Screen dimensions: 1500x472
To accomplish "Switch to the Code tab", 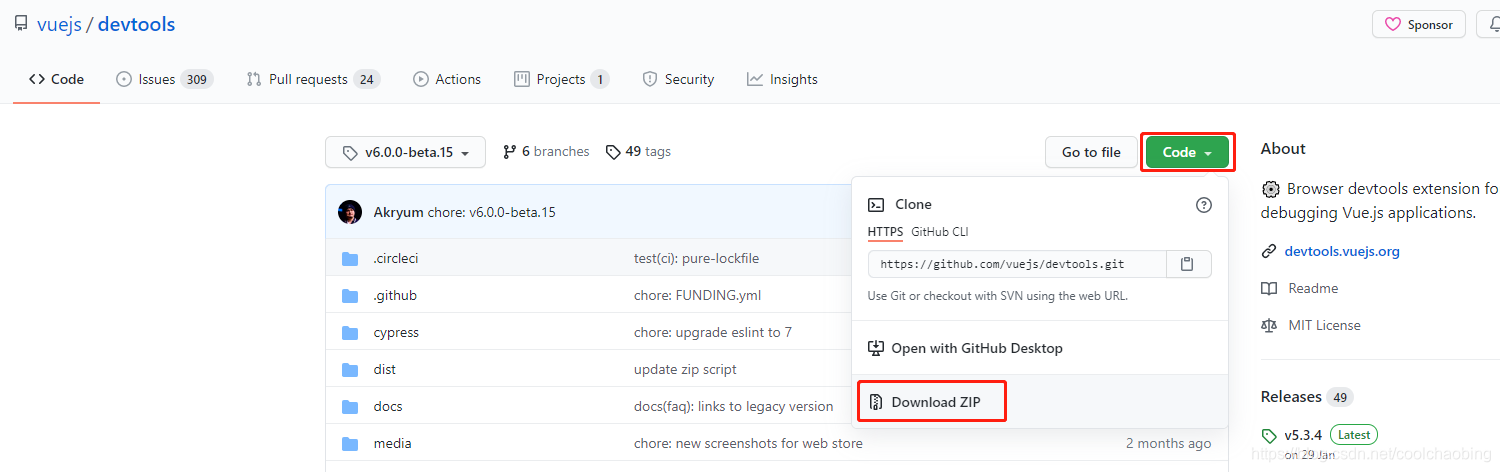I will click(57, 79).
